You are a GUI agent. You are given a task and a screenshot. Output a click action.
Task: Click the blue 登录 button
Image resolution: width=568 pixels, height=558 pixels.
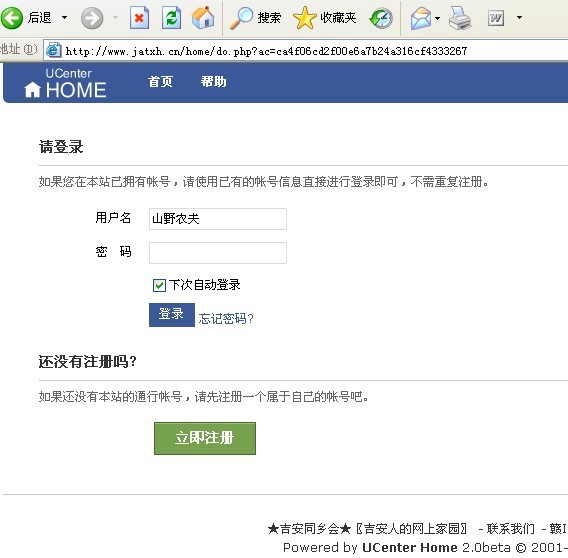[172, 315]
